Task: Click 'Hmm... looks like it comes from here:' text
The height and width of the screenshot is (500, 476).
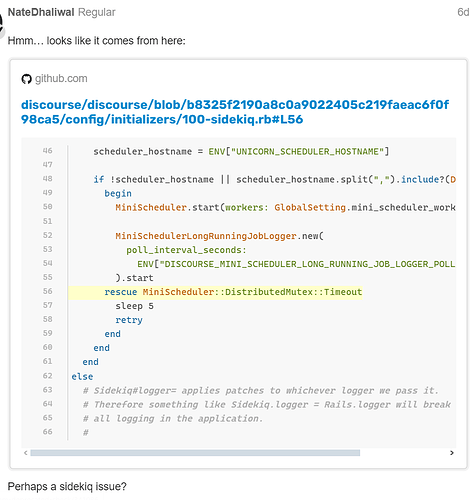Action: tap(96, 41)
